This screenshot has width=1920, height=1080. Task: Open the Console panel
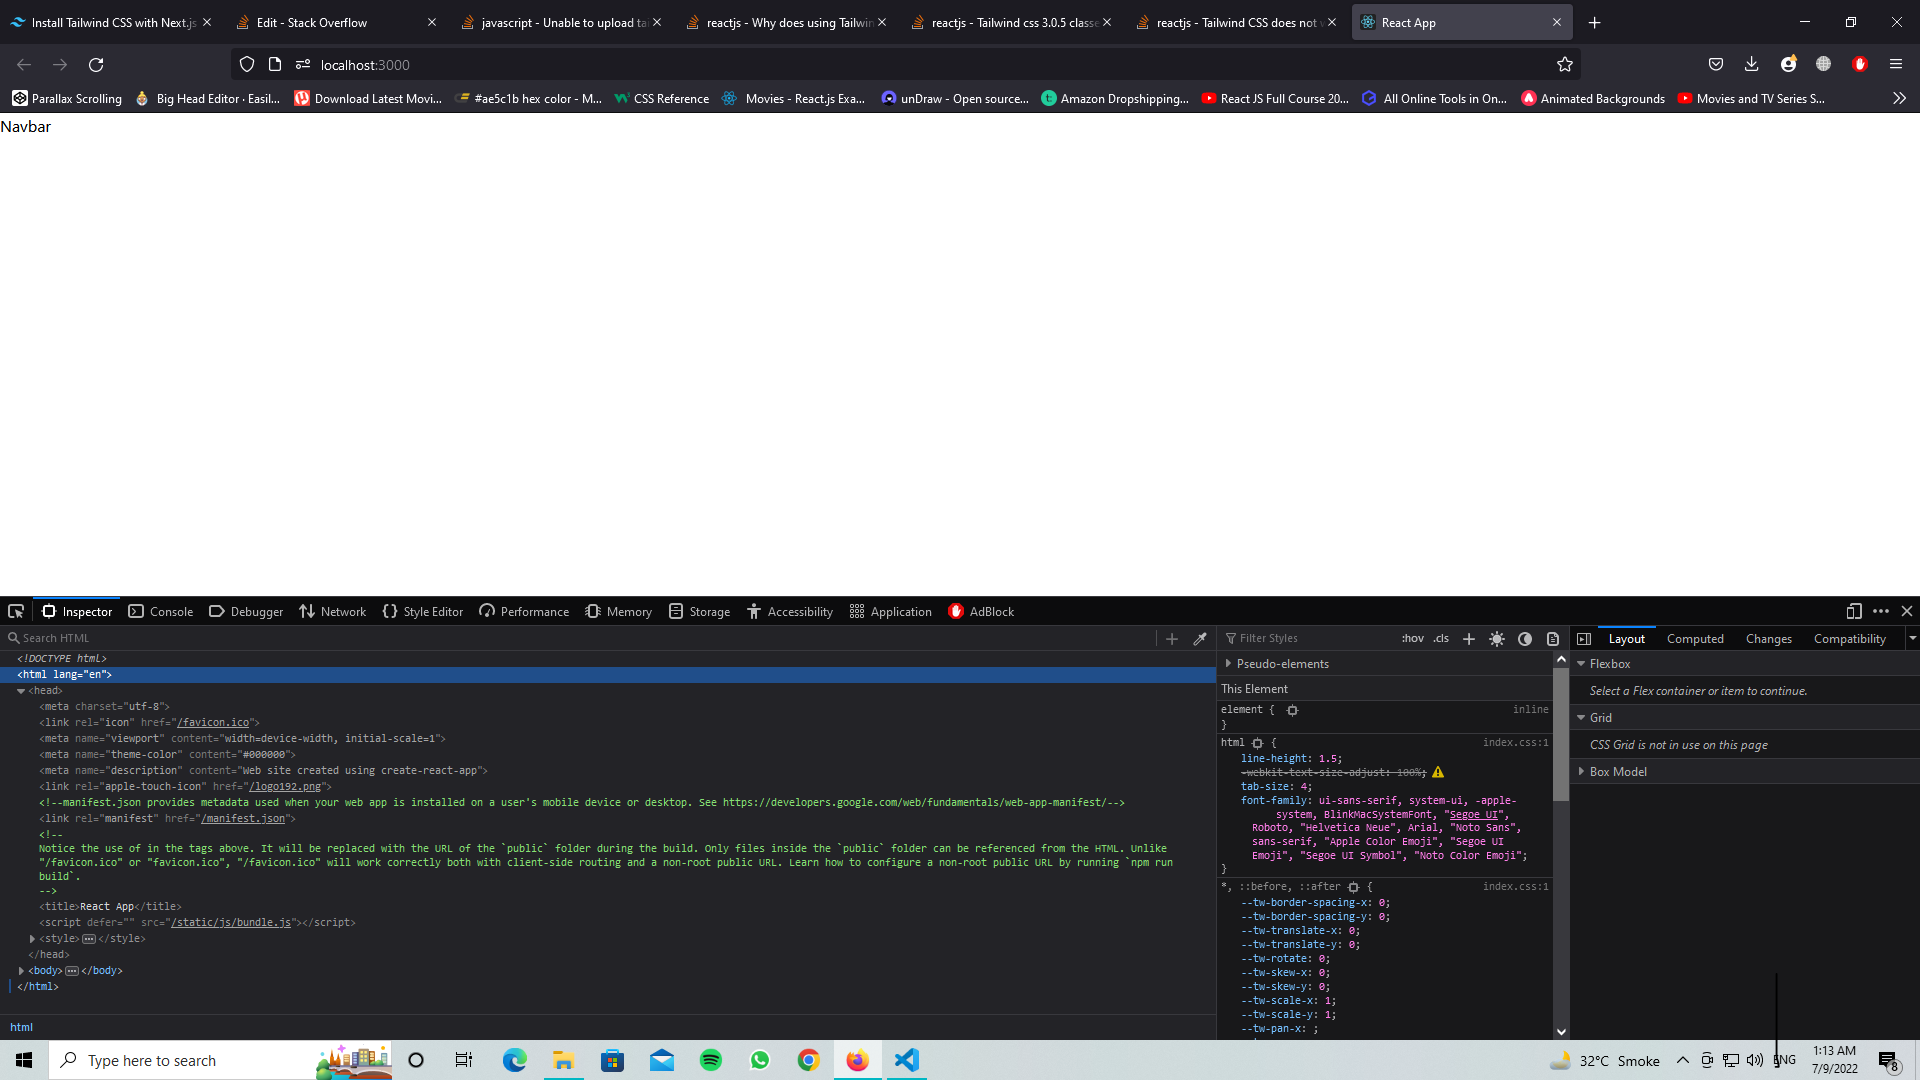point(161,611)
